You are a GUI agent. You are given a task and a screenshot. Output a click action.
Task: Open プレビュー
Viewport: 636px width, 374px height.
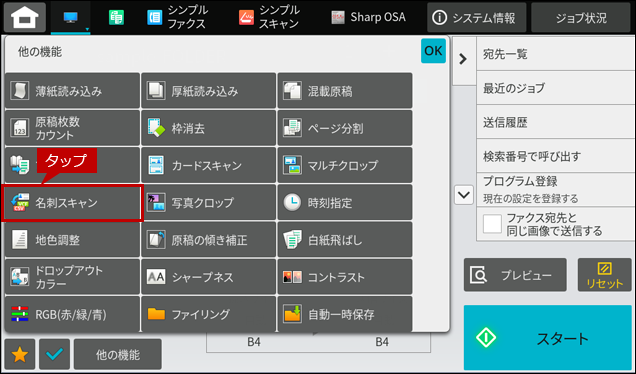515,275
